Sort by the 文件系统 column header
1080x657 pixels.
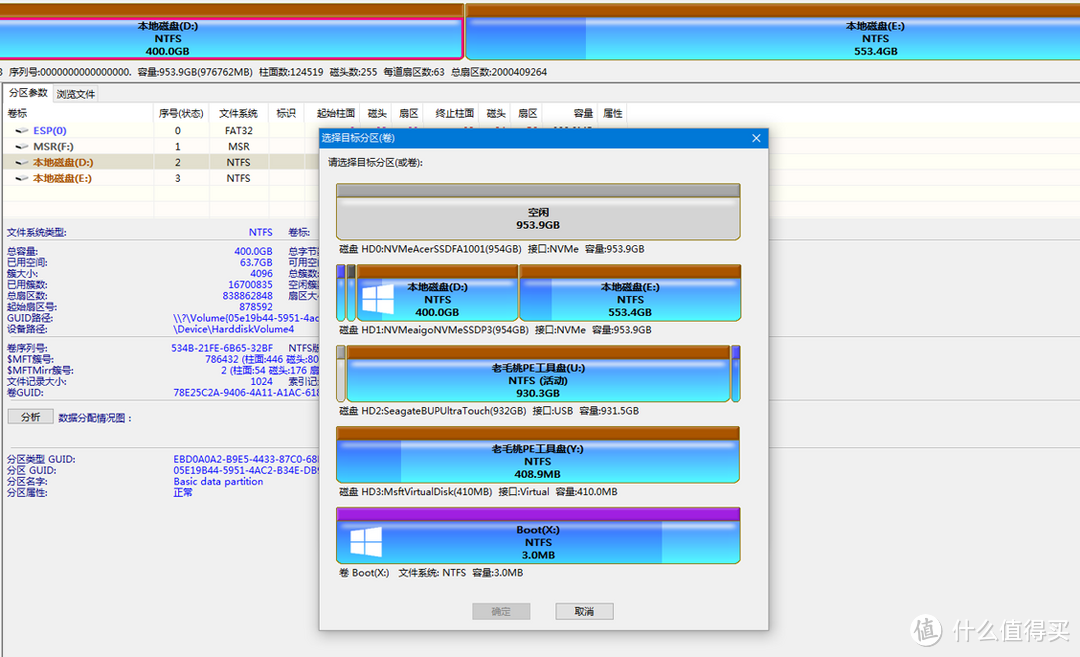[x=238, y=114]
